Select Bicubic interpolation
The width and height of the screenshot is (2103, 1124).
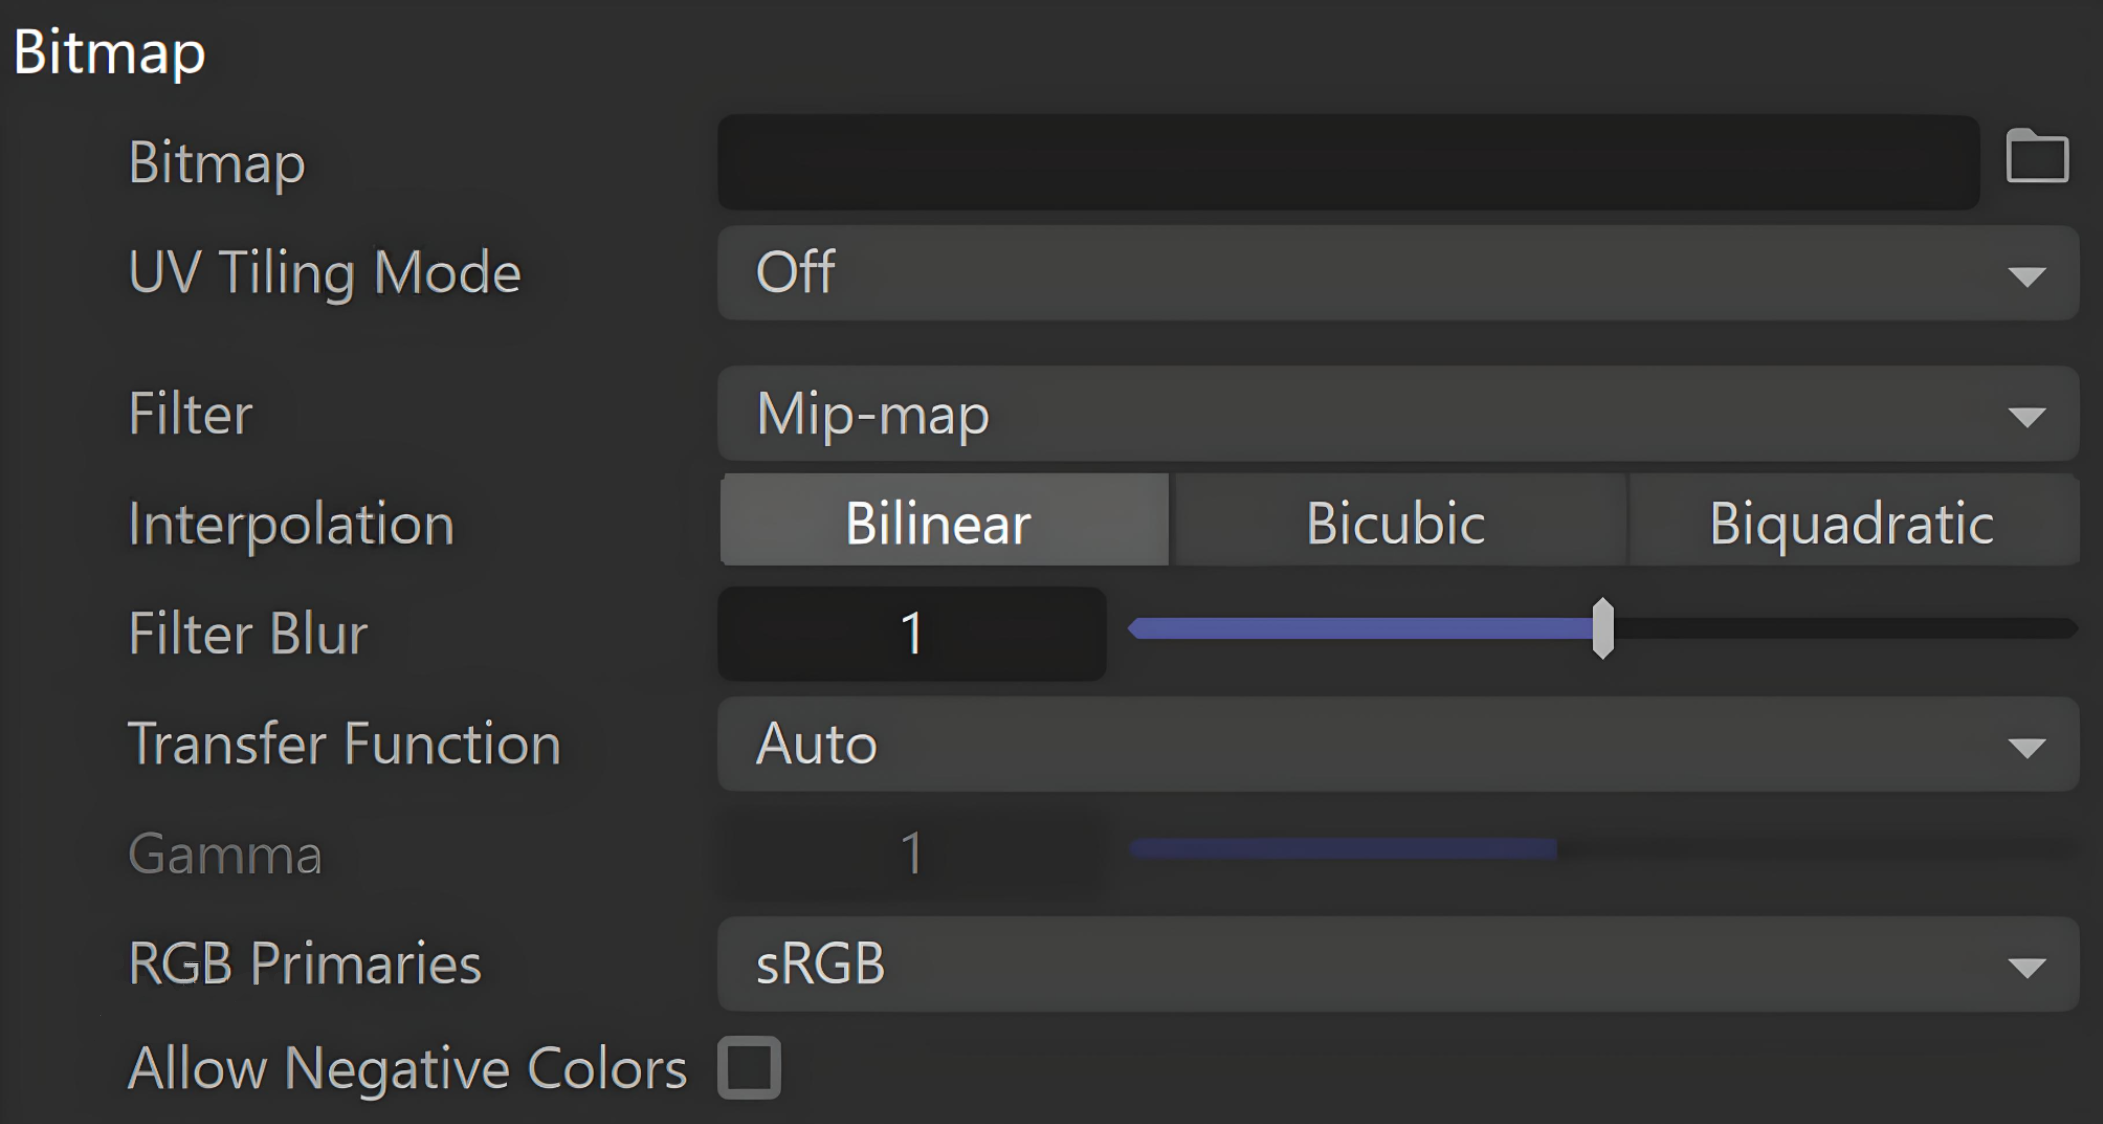coord(1398,520)
